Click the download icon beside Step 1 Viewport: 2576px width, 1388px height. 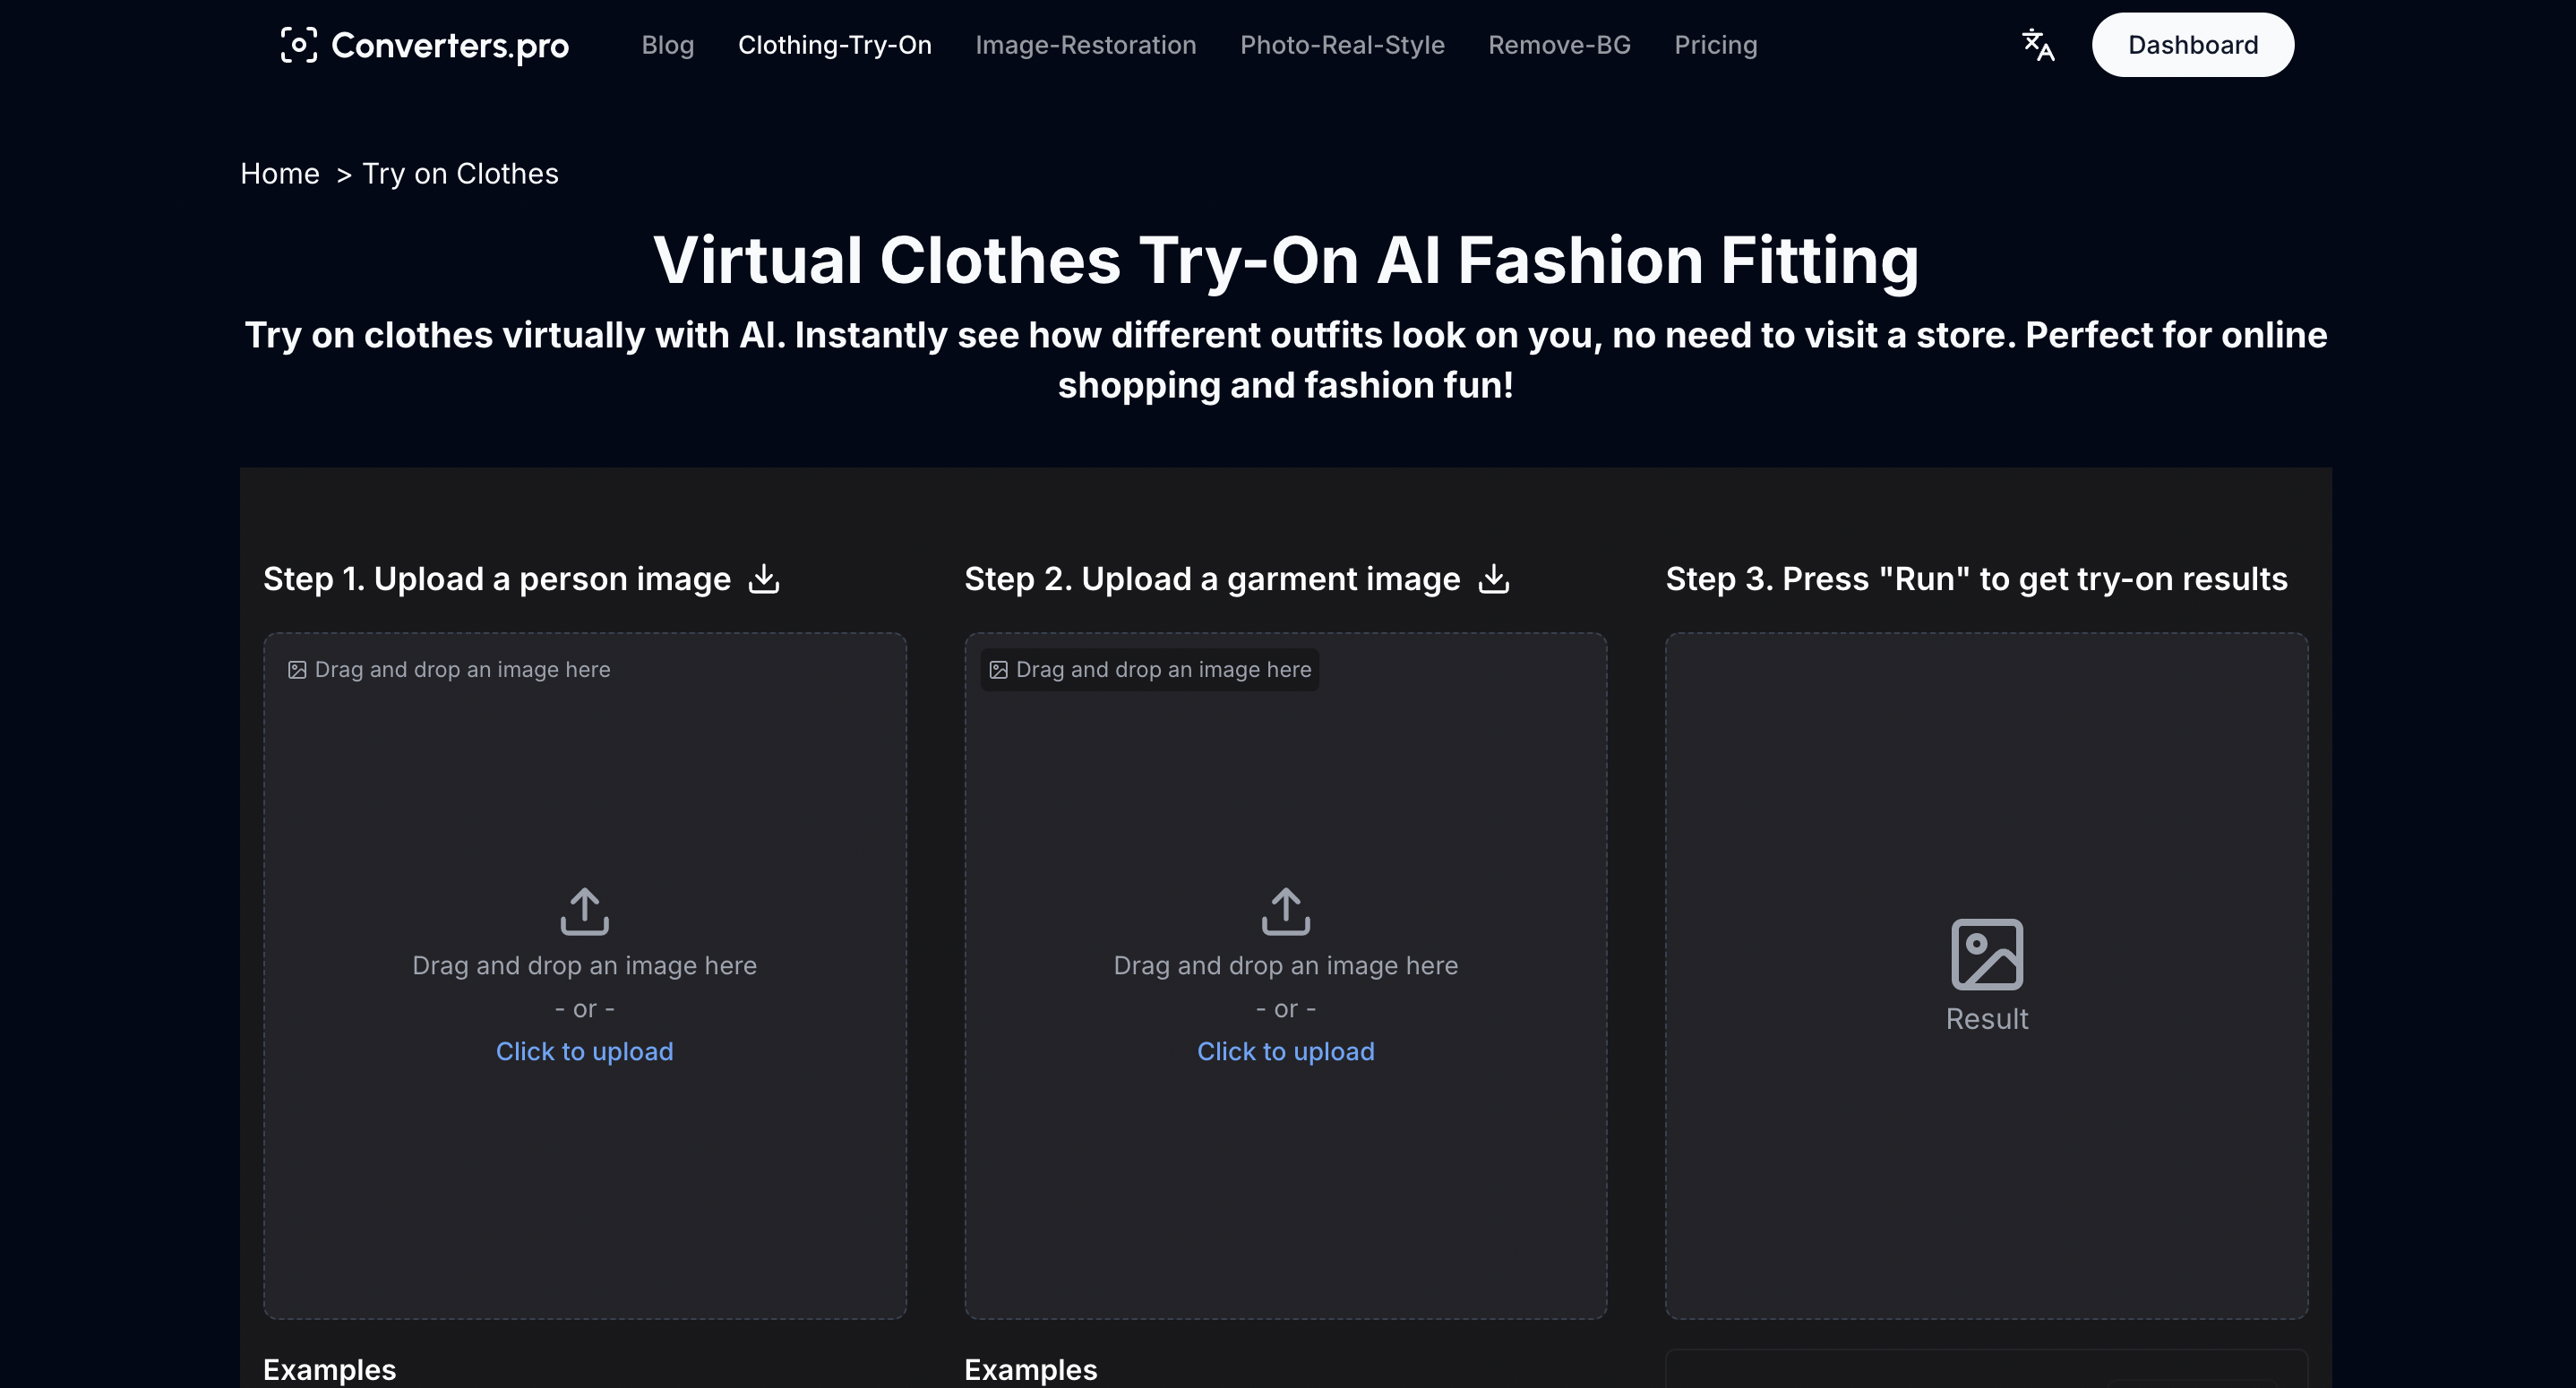(x=764, y=579)
